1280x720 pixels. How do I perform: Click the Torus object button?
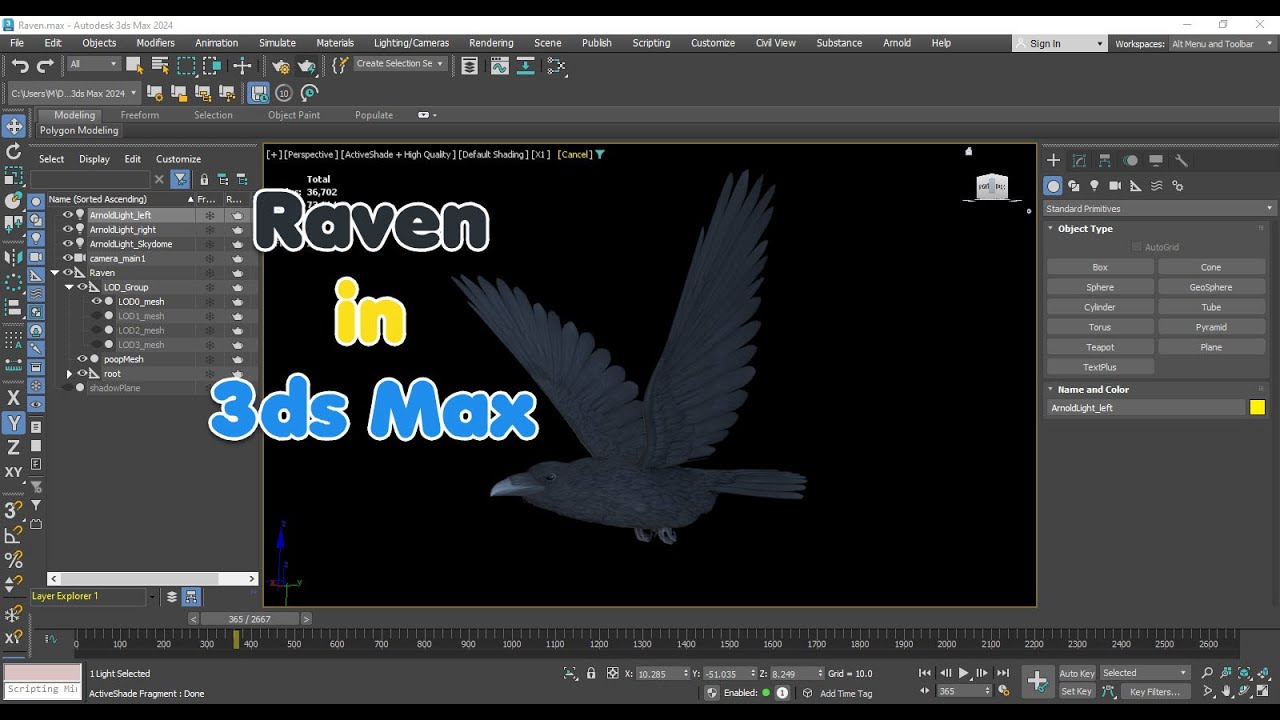[x=1100, y=327]
